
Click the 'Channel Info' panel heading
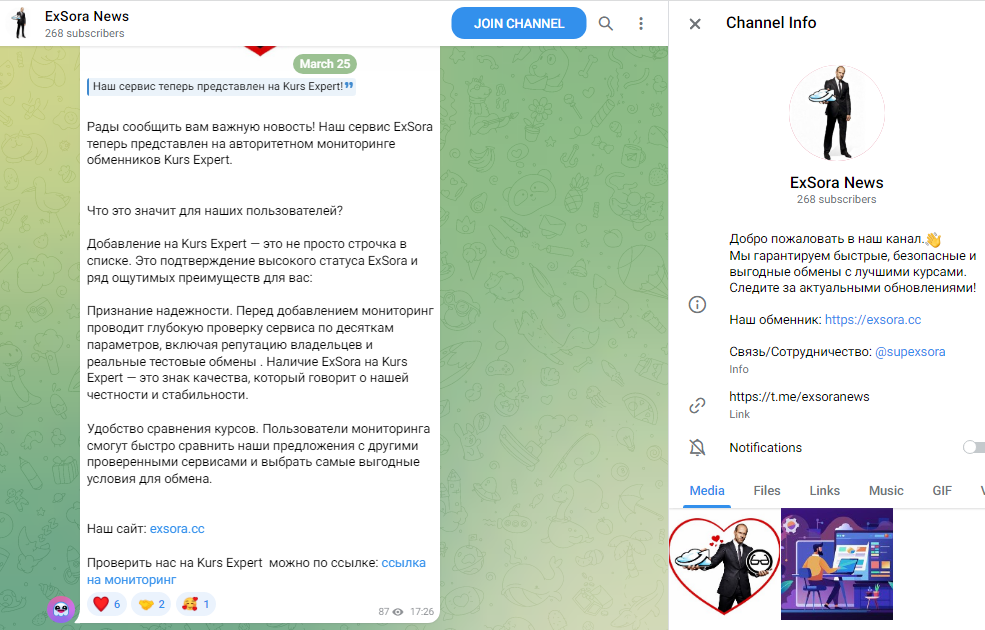pyautogui.click(x=771, y=23)
